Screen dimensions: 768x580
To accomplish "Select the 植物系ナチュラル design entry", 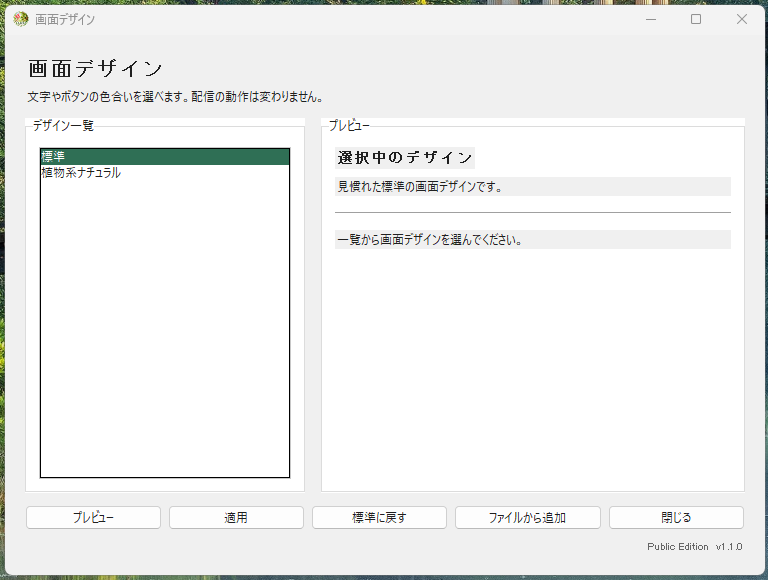I will tap(165, 173).
